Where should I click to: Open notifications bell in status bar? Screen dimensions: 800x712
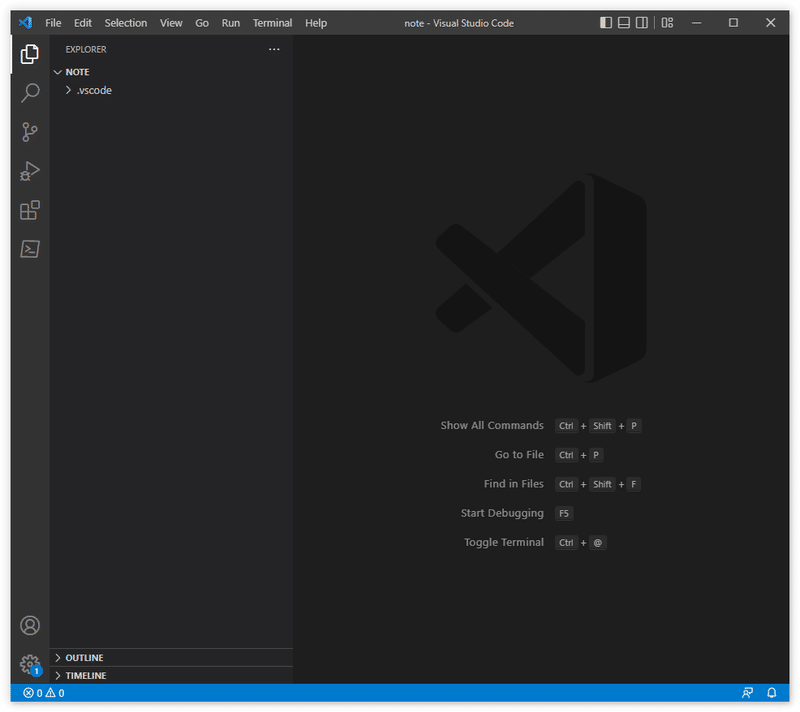(x=772, y=693)
